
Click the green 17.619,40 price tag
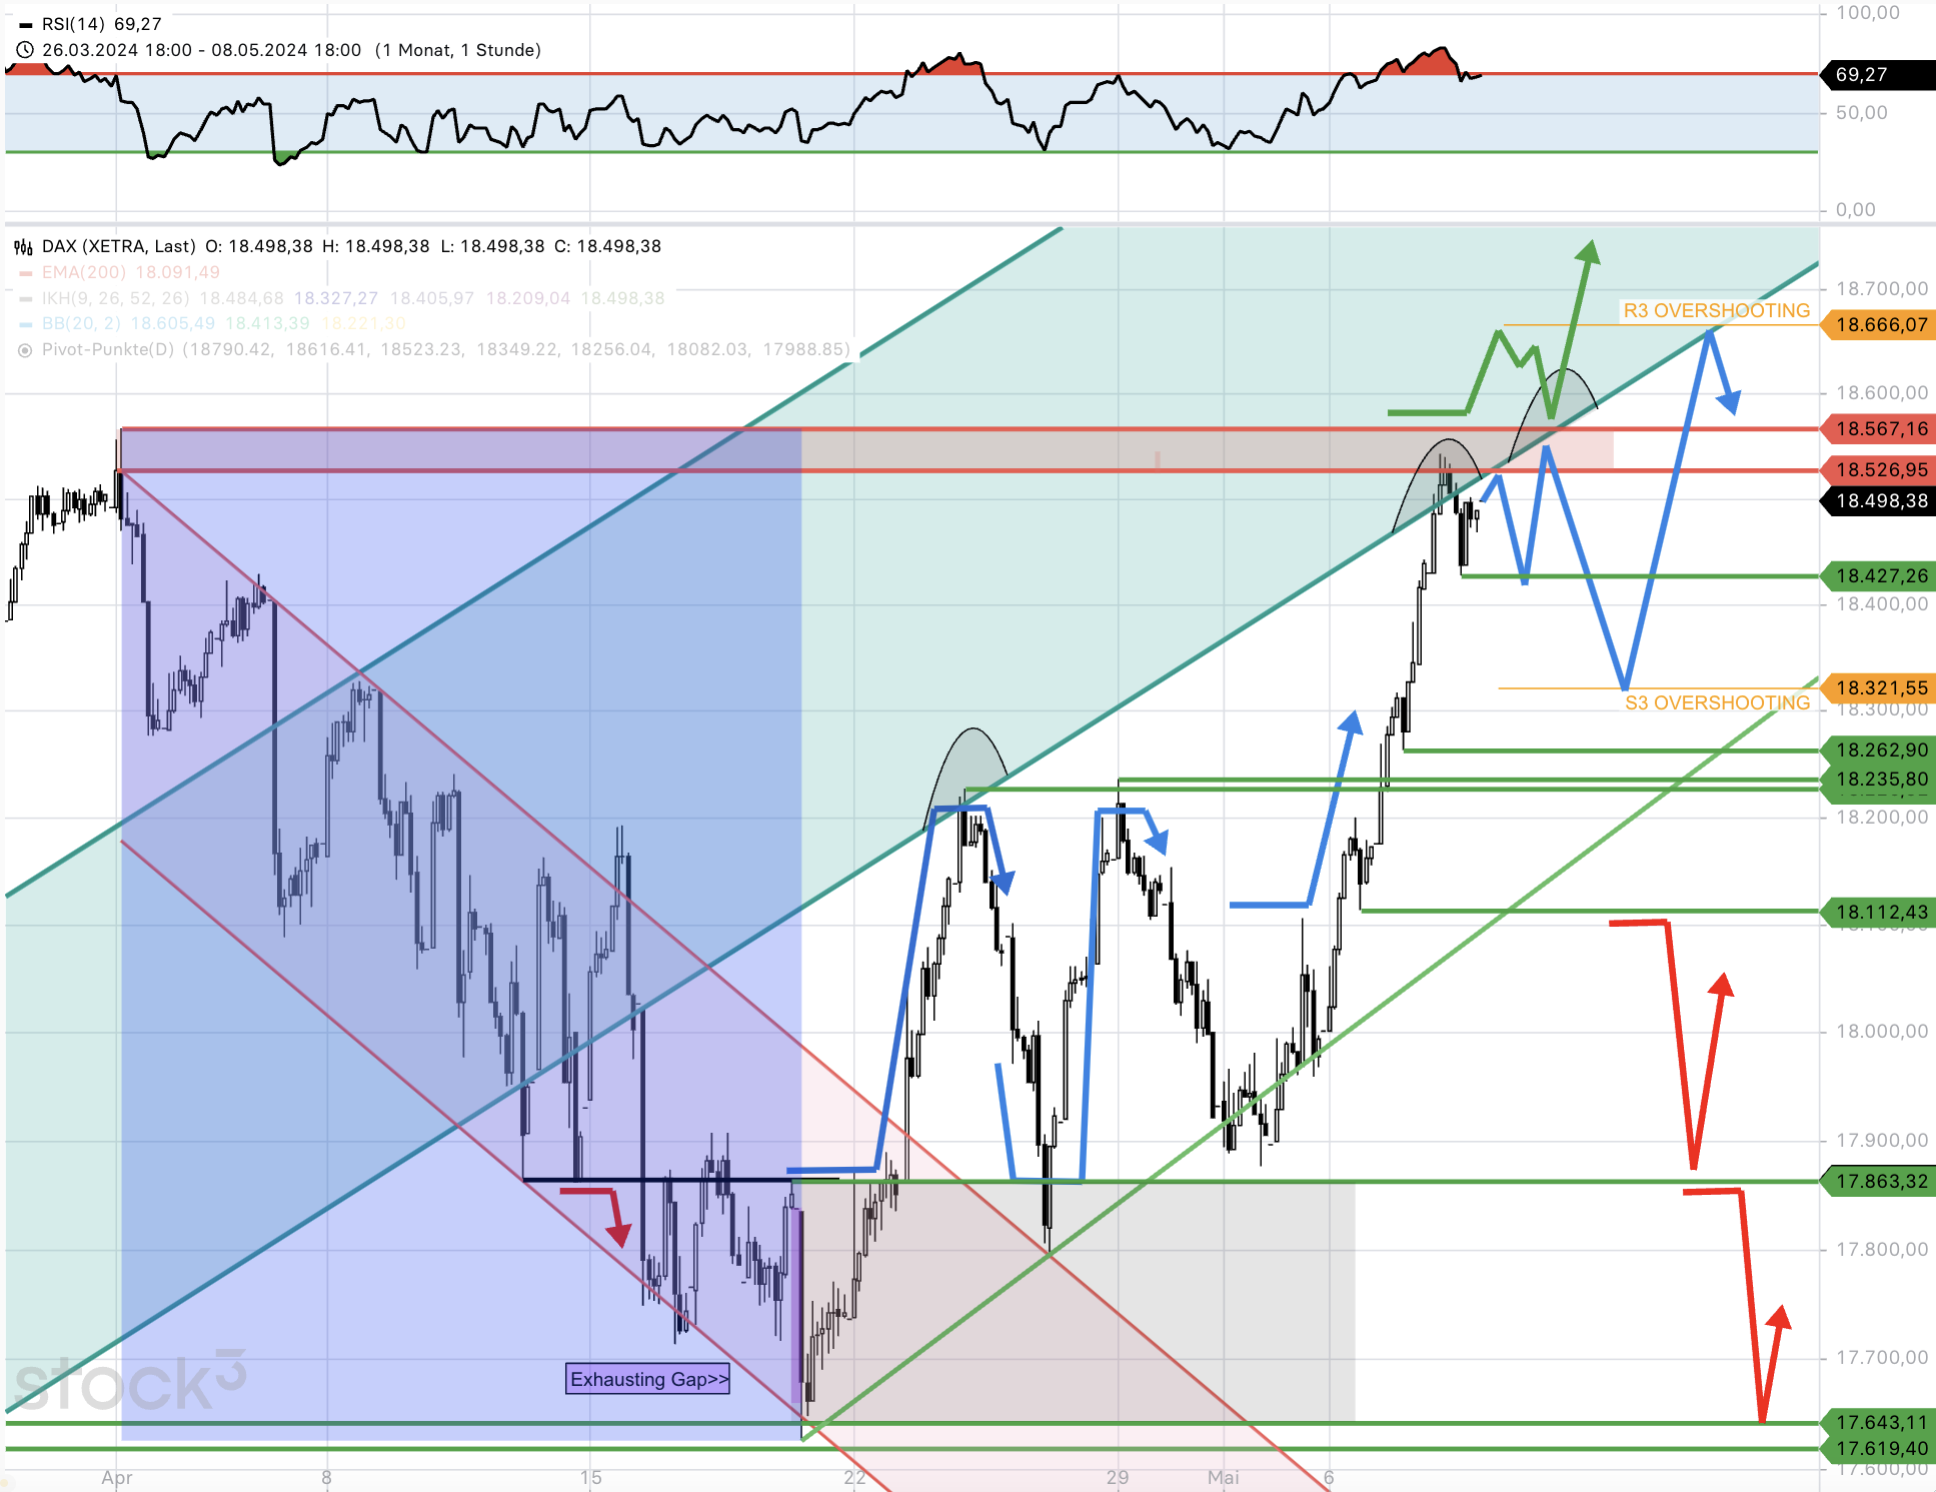pyautogui.click(x=1880, y=1448)
